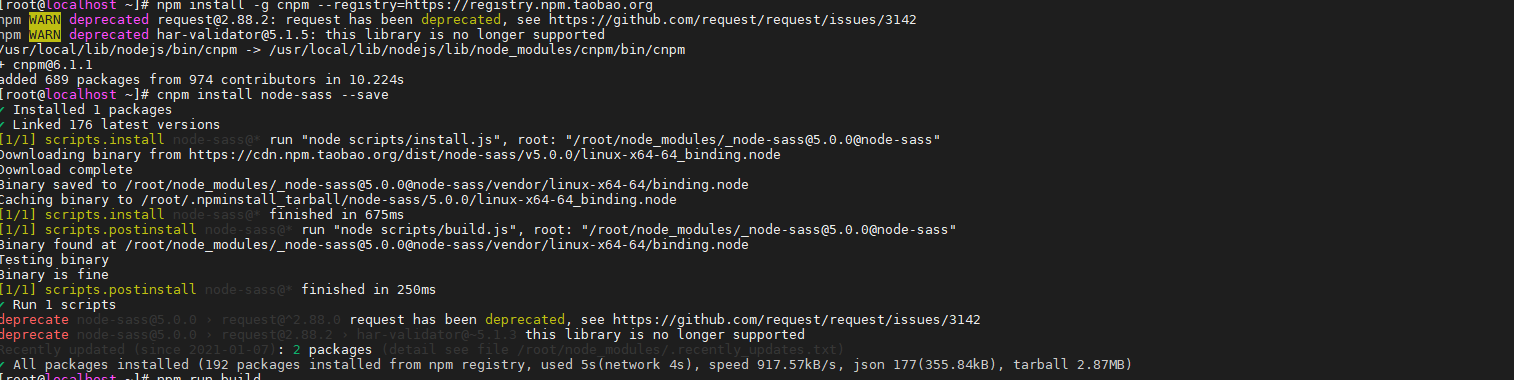Click the registry.npm.taobao.org URL

pyautogui.click(x=540, y=5)
